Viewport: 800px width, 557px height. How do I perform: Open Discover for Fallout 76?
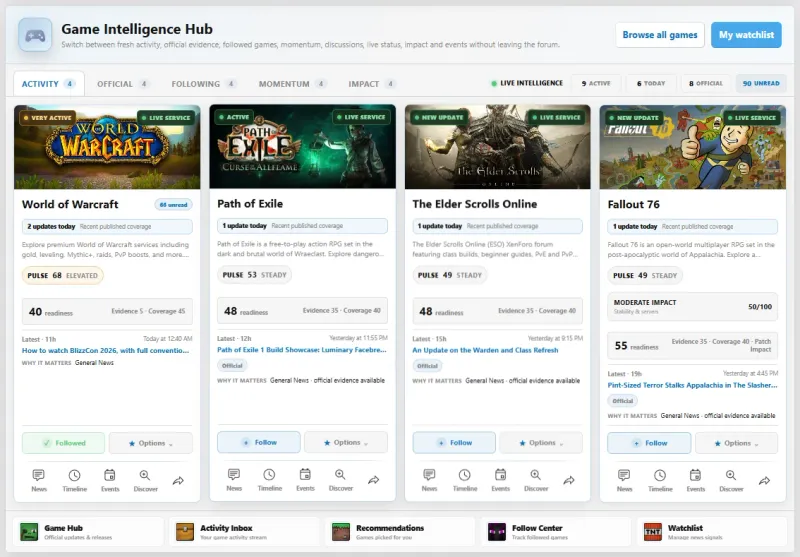tap(731, 480)
